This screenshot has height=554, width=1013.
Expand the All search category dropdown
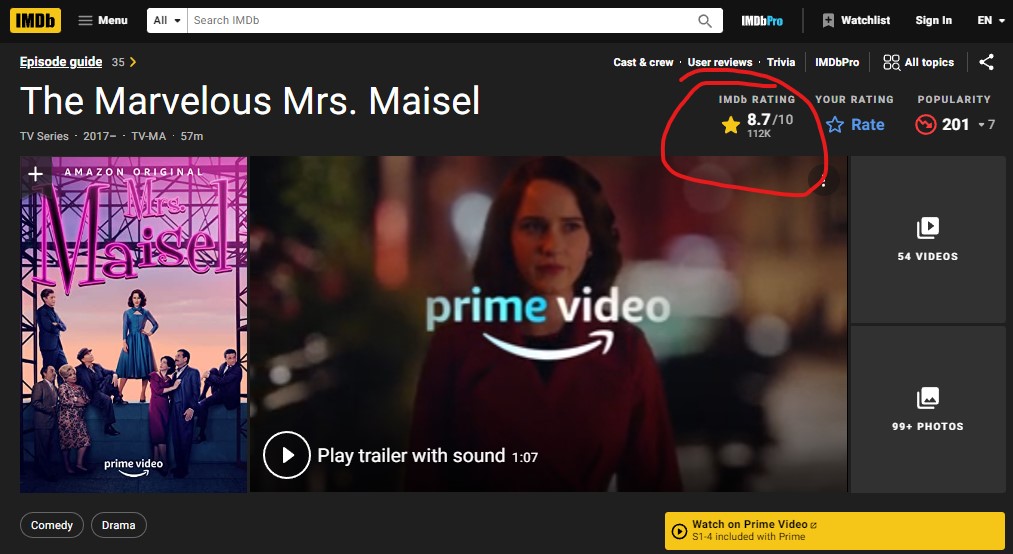(x=167, y=20)
